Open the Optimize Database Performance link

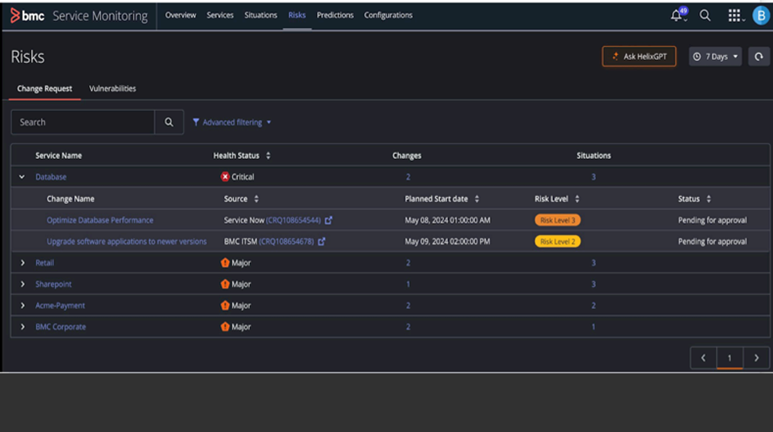click(100, 220)
